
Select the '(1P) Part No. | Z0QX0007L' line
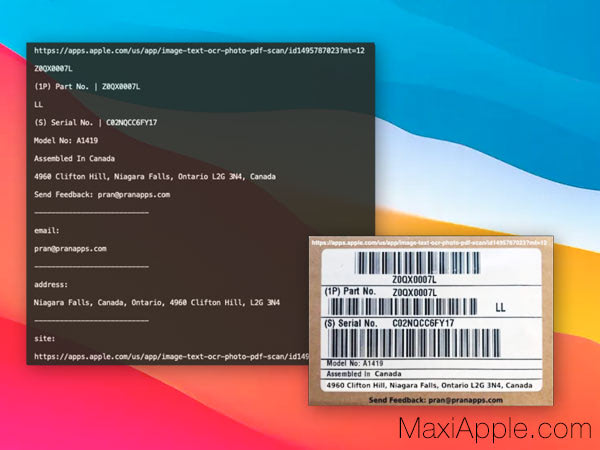coord(87,86)
